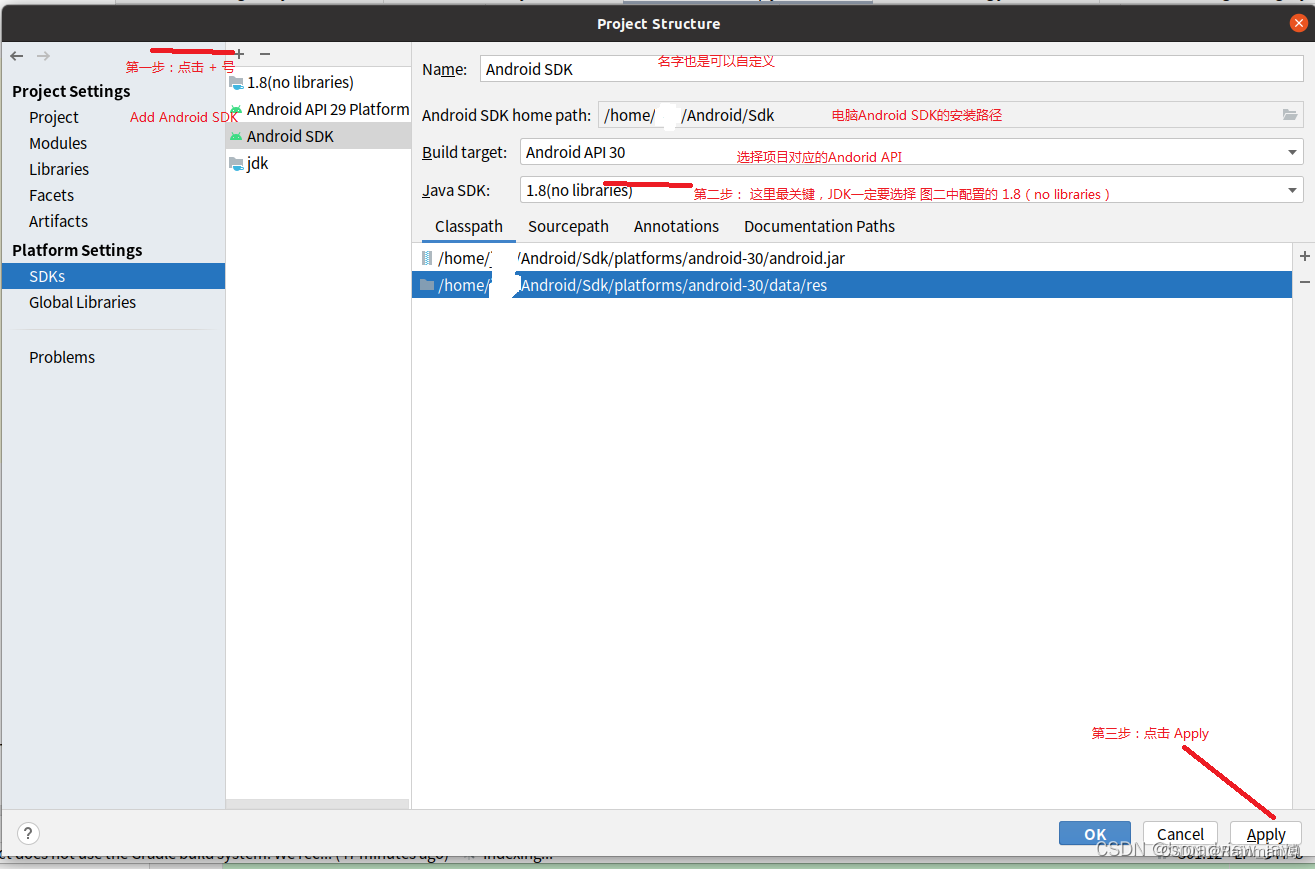Switch to the Annotations tab
Screen dimensions: 1315x869
[x=676, y=226]
